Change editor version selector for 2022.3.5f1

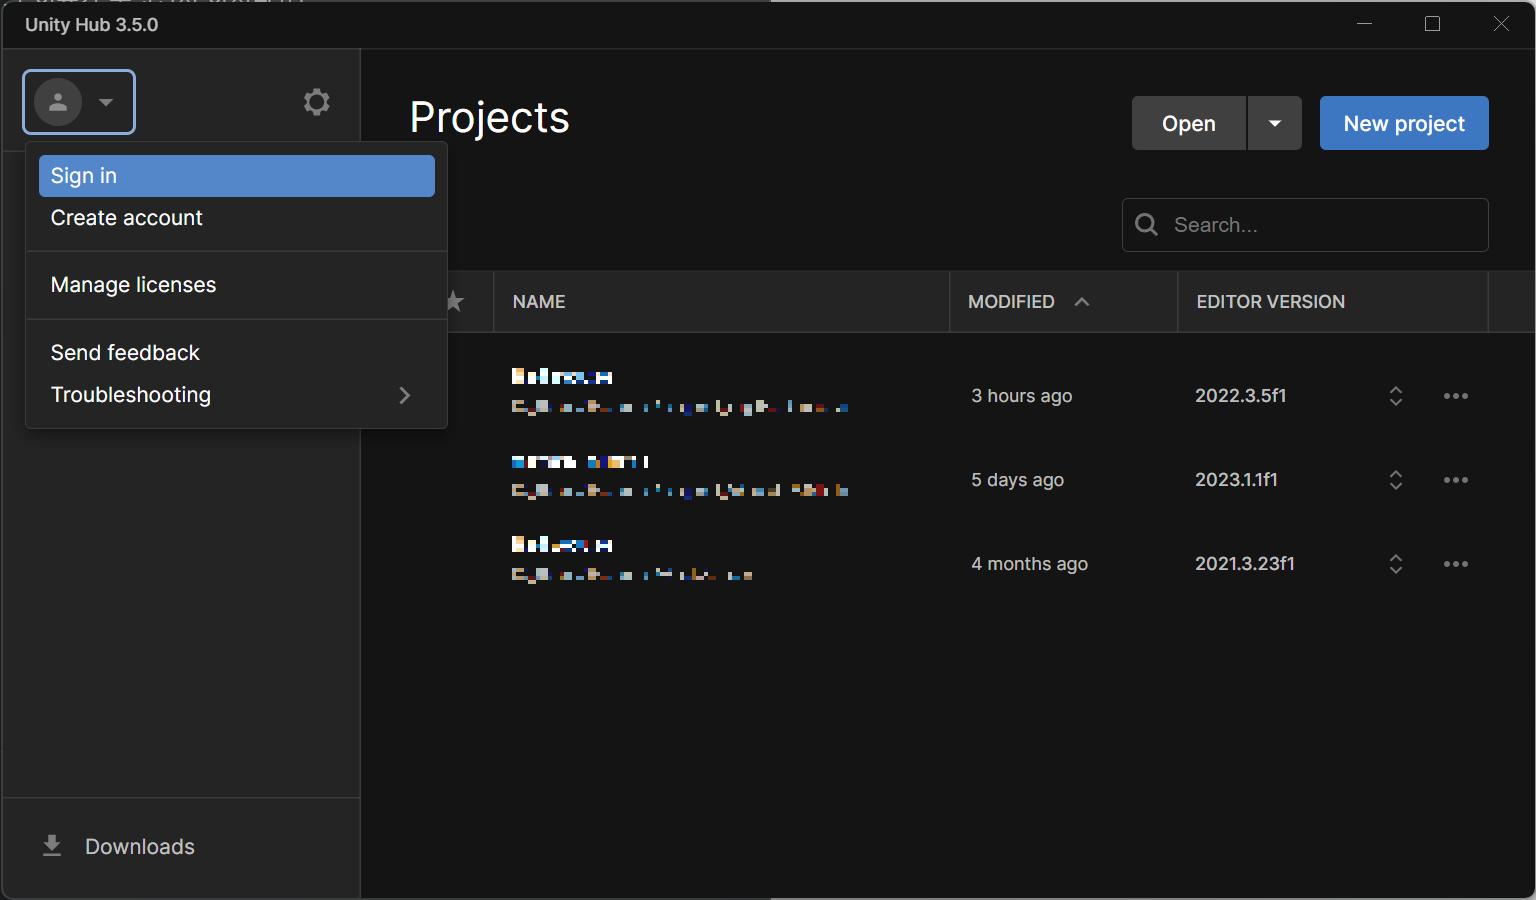[x=1396, y=396]
